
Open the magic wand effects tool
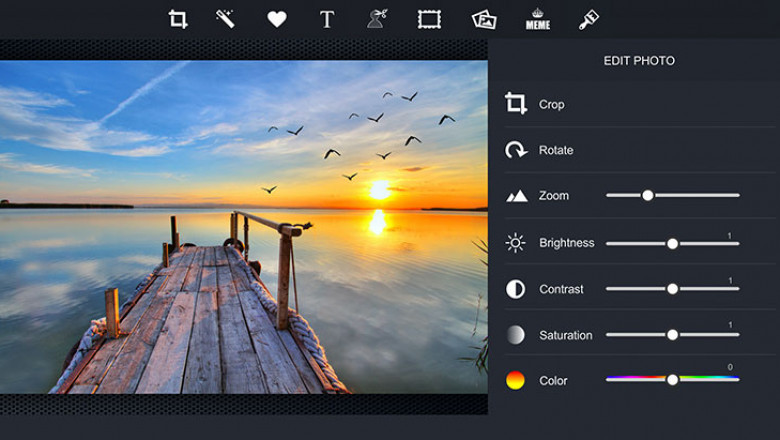coord(225,19)
